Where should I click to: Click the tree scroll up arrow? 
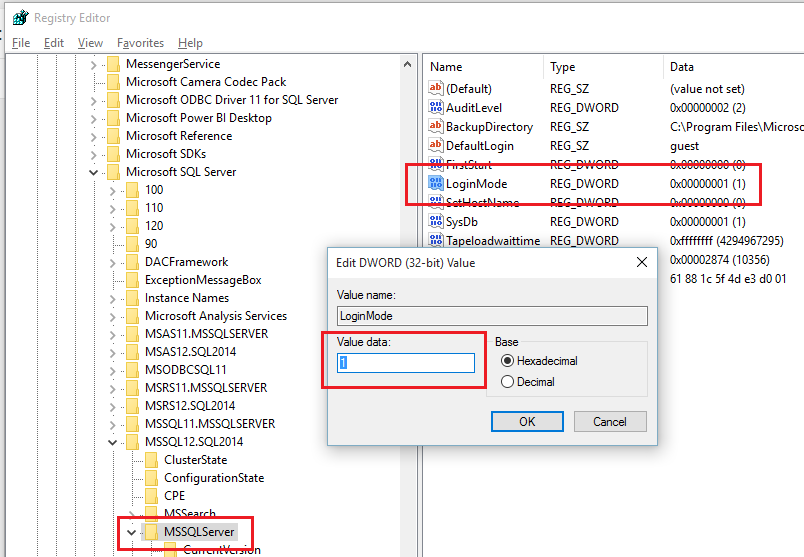(x=407, y=64)
